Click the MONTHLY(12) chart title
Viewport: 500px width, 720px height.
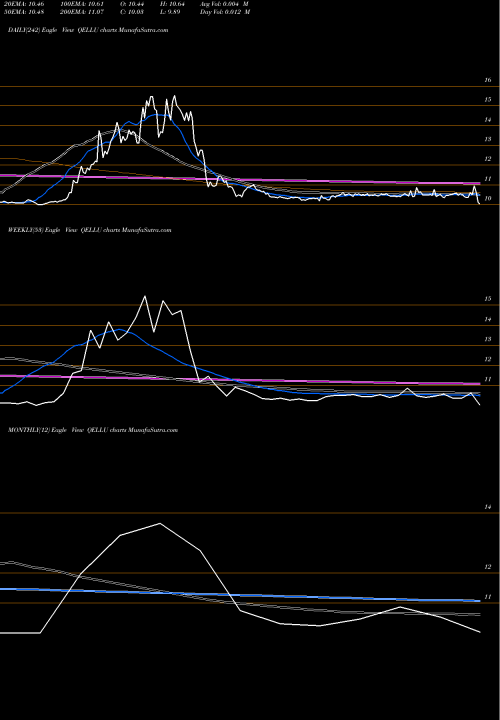click(x=93, y=430)
